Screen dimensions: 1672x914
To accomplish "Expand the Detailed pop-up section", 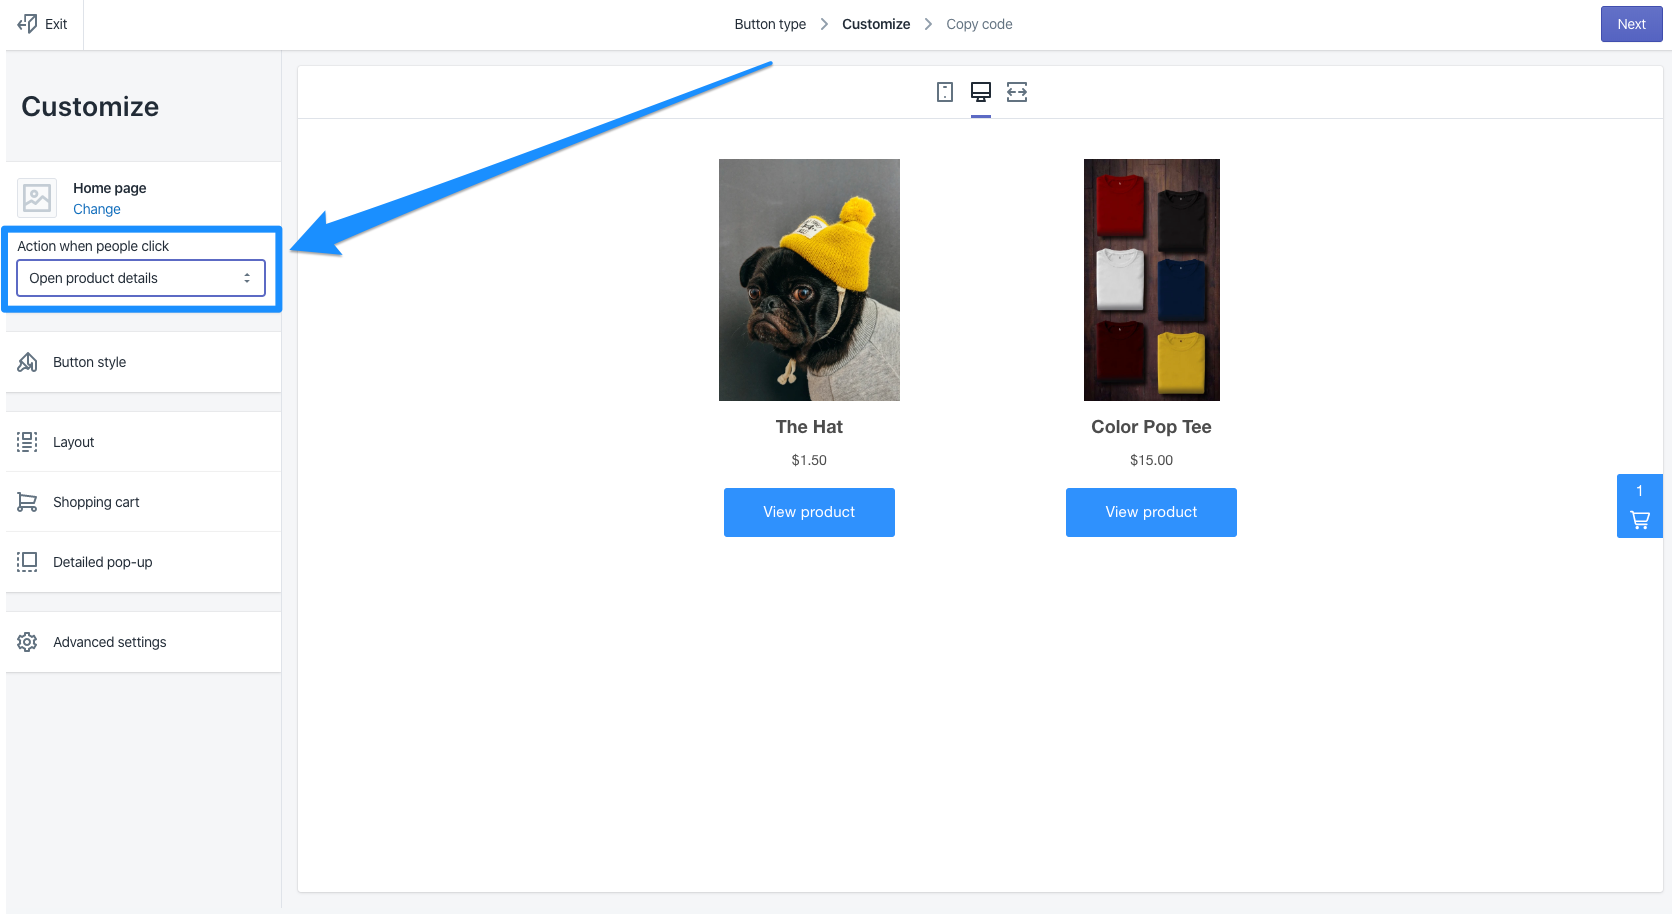I will (x=102, y=562).
